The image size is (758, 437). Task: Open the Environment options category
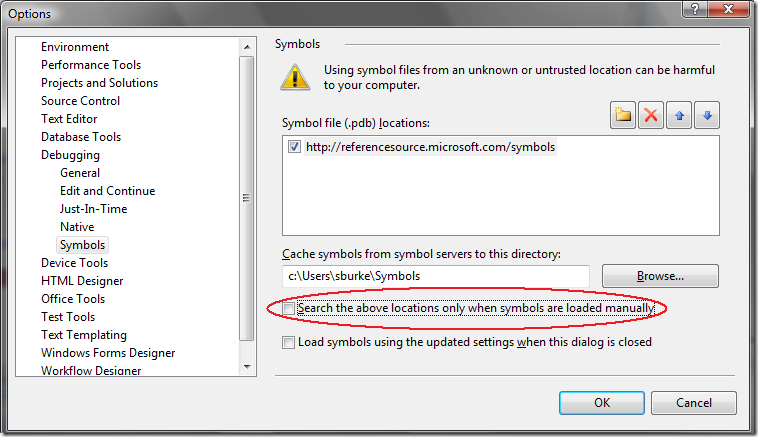75,47
